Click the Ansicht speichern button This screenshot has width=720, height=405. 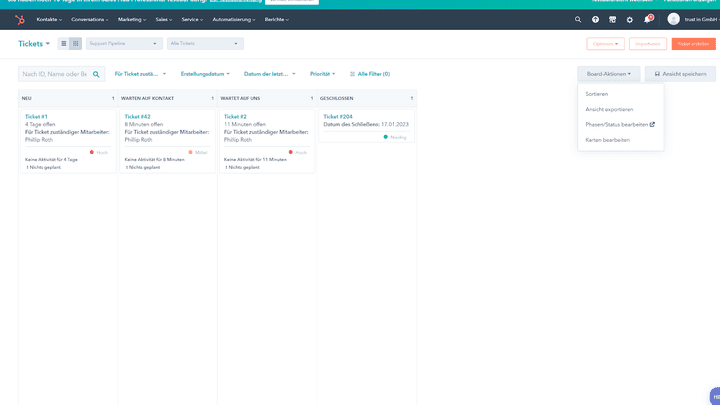pyautogui.click(x=680, y=74)
